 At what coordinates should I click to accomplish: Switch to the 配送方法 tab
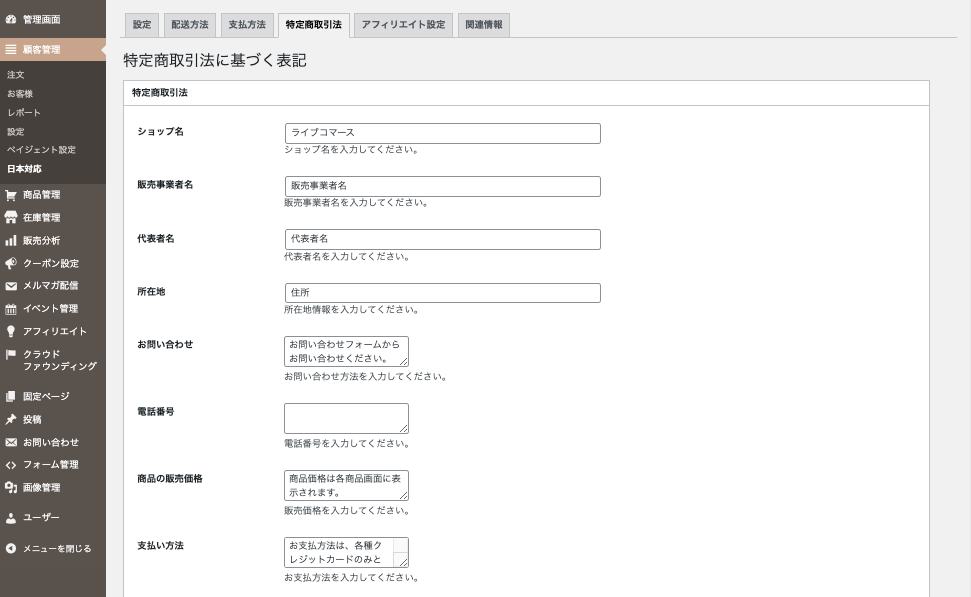189,25
